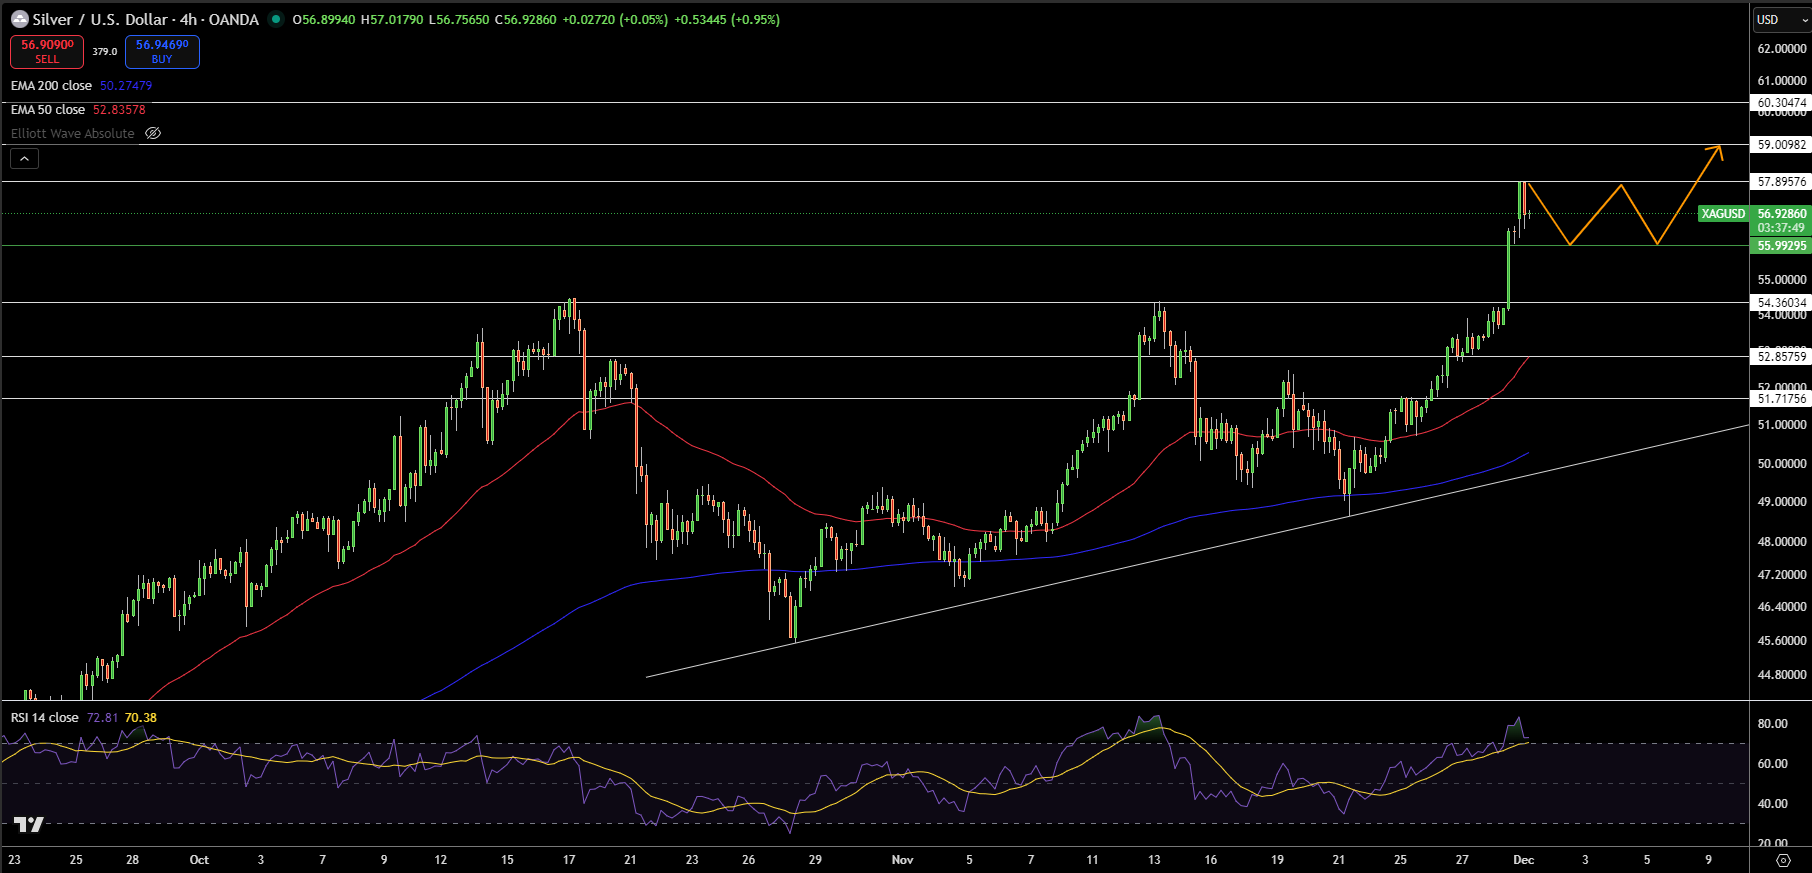
Task: Click the XAGUSD symbol price tag
Action: [x=1723, y=214]
